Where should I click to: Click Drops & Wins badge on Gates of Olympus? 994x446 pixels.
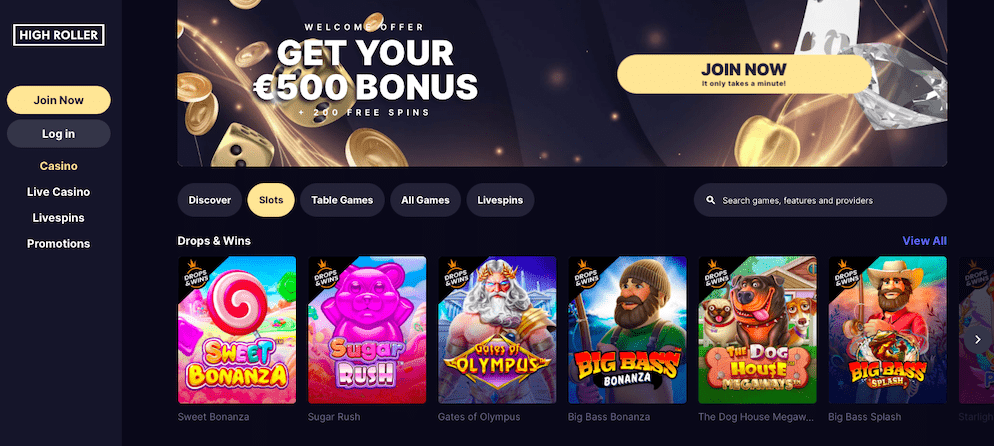pos(455,274)
